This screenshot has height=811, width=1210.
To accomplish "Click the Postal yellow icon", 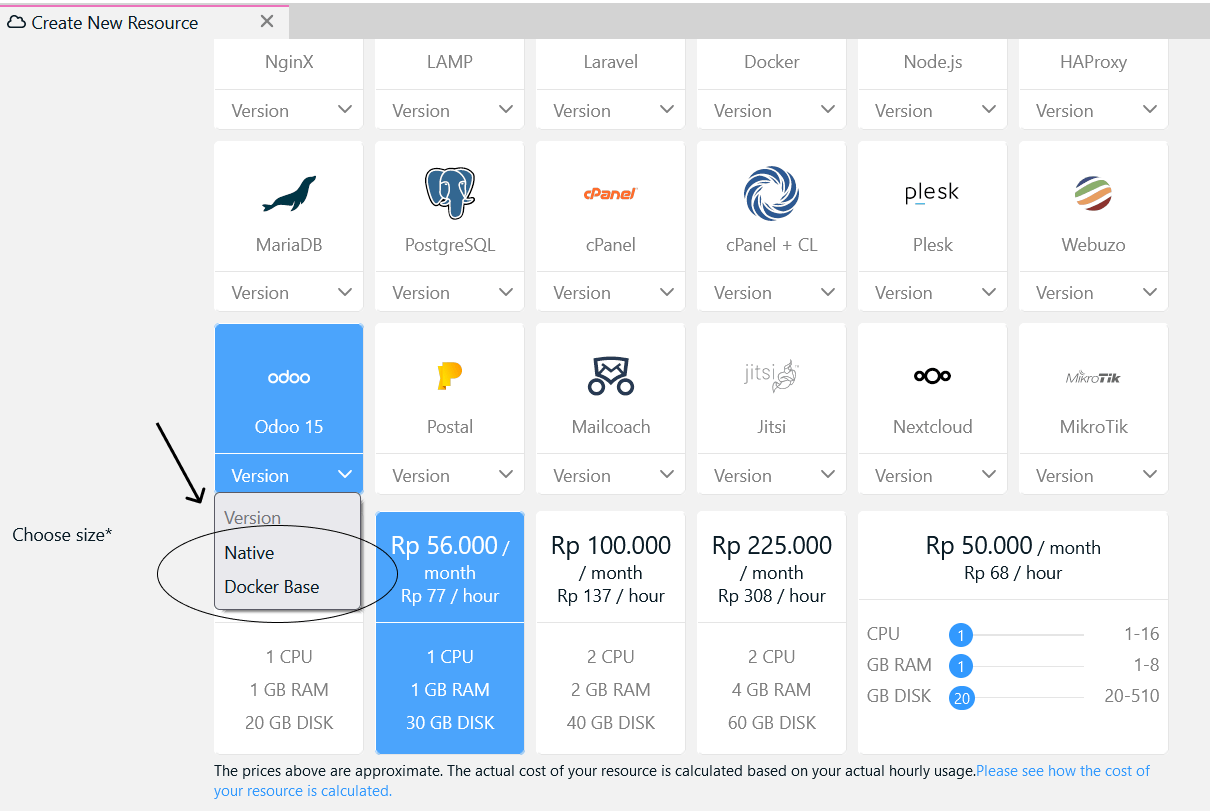I will pyautogui.click(x=449, y=374).
